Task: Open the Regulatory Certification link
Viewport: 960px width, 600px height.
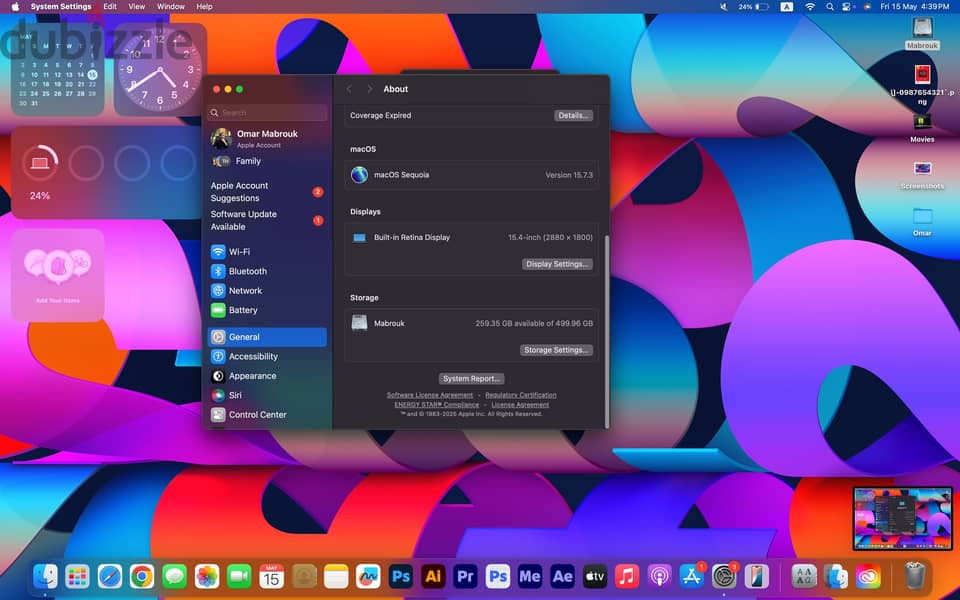Action: [521, 395]
